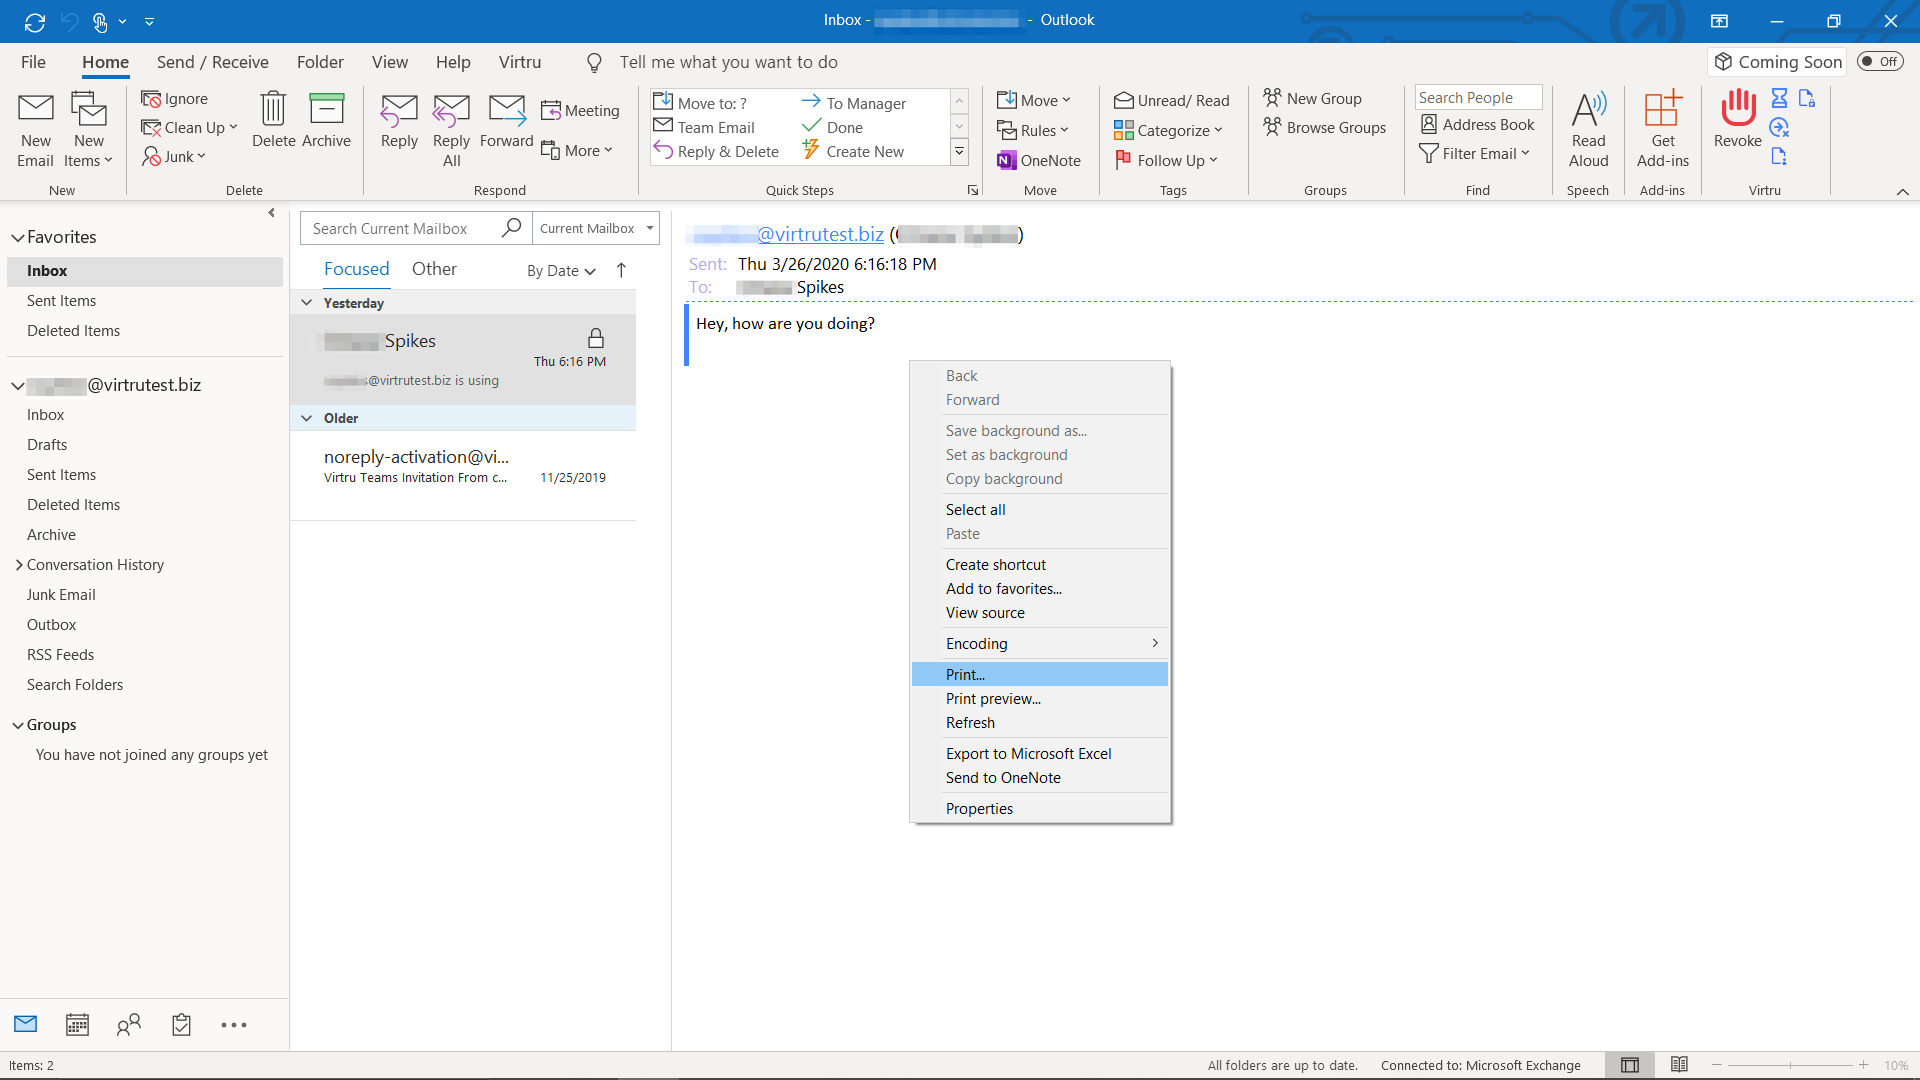
Task: Open Encoding submenu in context menu
Action: [x=1039, y=644]
